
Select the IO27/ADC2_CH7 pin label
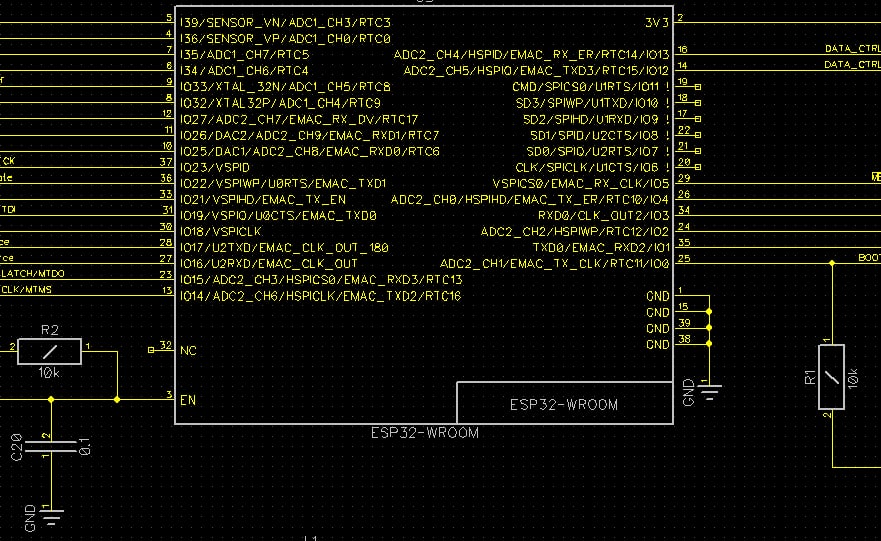[299, 119]
